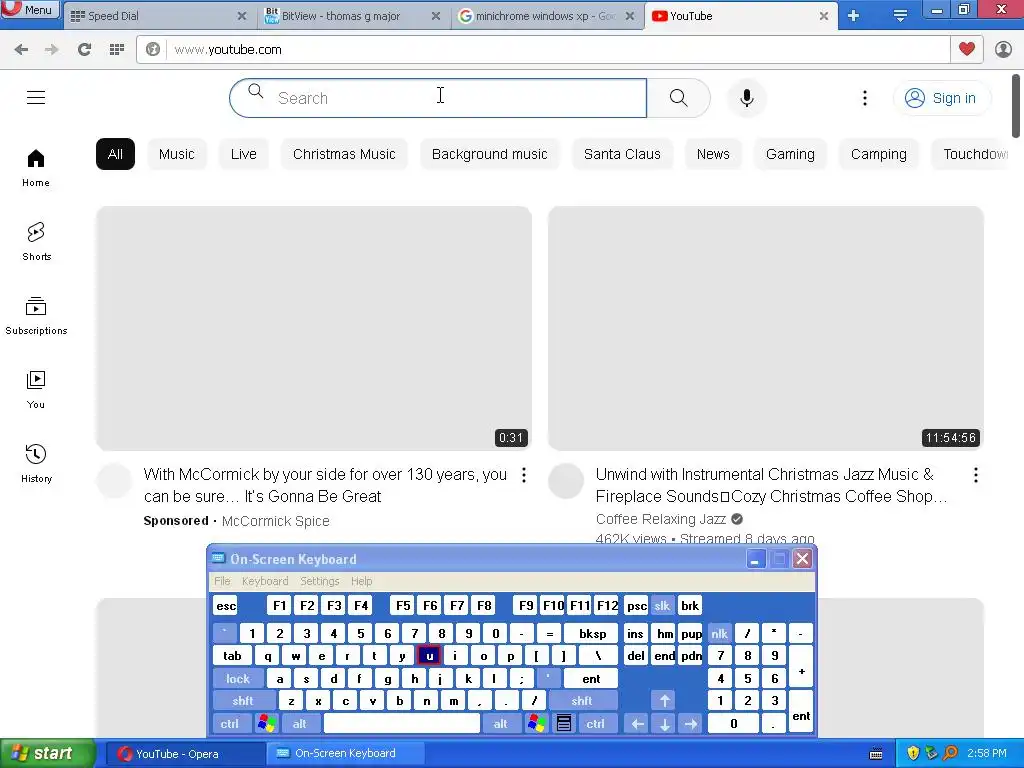Start voice search with microphone icon
The height and width of the screenshot is (768, 1024).
(x=747, y=98)
